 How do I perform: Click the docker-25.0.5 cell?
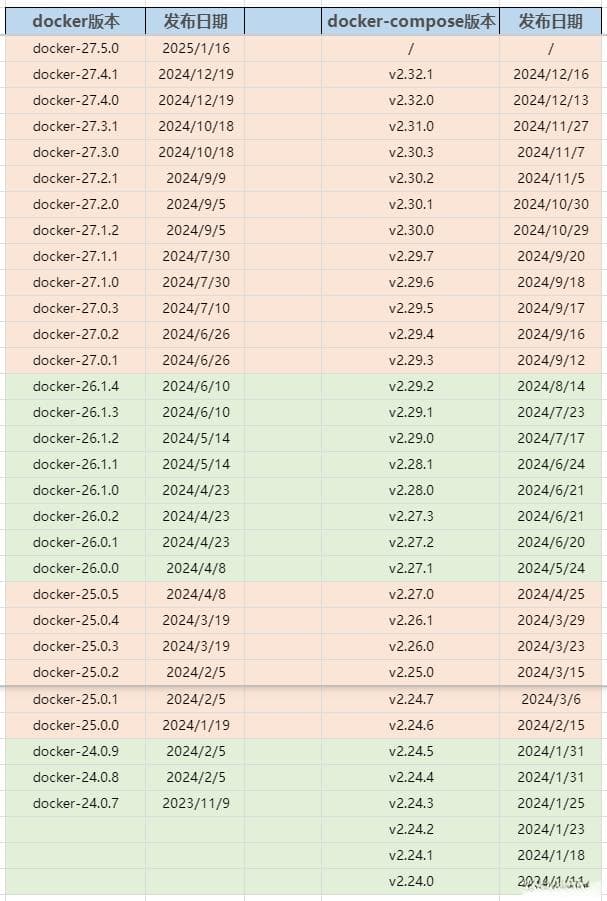coord(75,594)
